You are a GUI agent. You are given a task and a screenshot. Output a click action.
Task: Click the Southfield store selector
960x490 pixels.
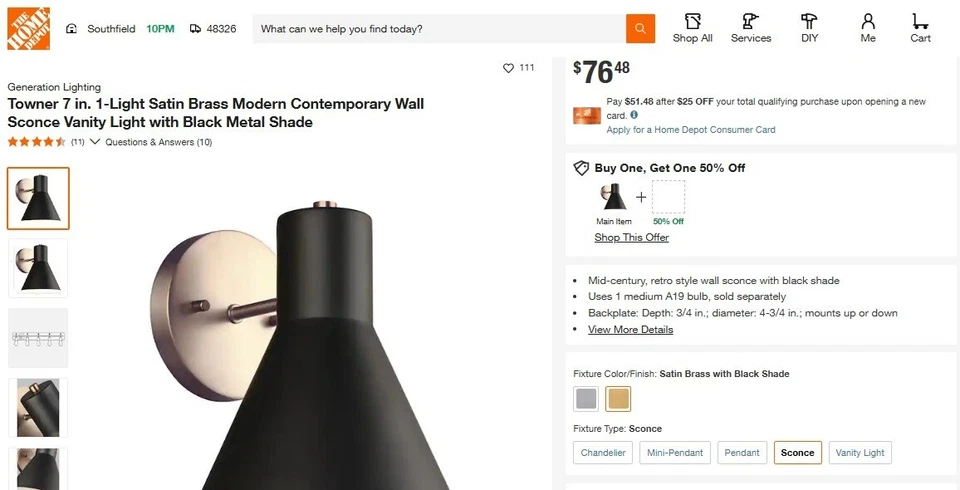click(x=101, y=29)
